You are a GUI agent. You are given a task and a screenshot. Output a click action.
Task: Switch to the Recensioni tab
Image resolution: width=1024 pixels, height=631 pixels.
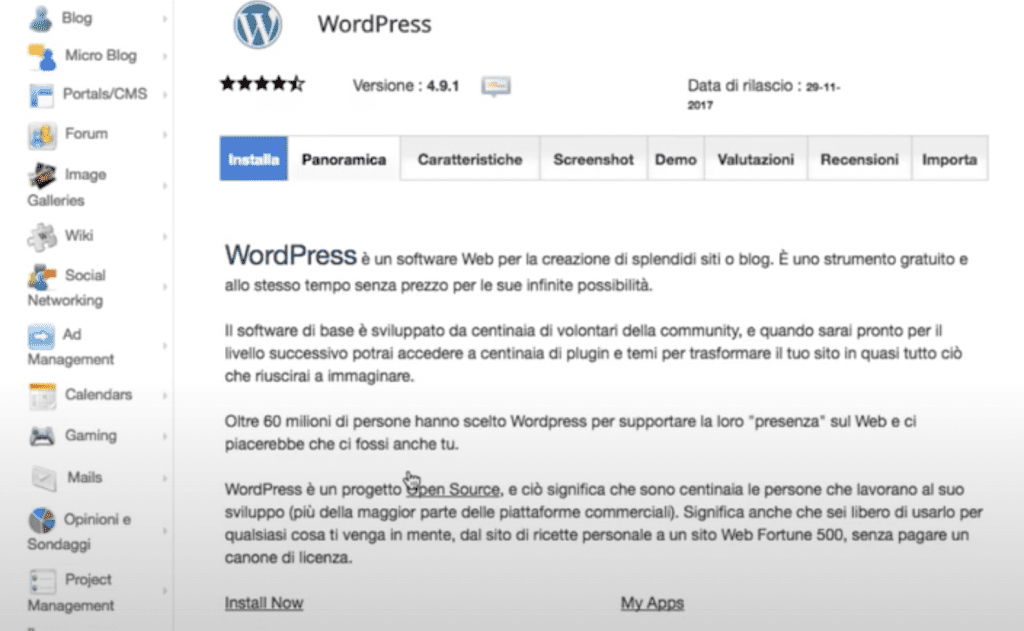pyautogui.click(x=859, y=159)
